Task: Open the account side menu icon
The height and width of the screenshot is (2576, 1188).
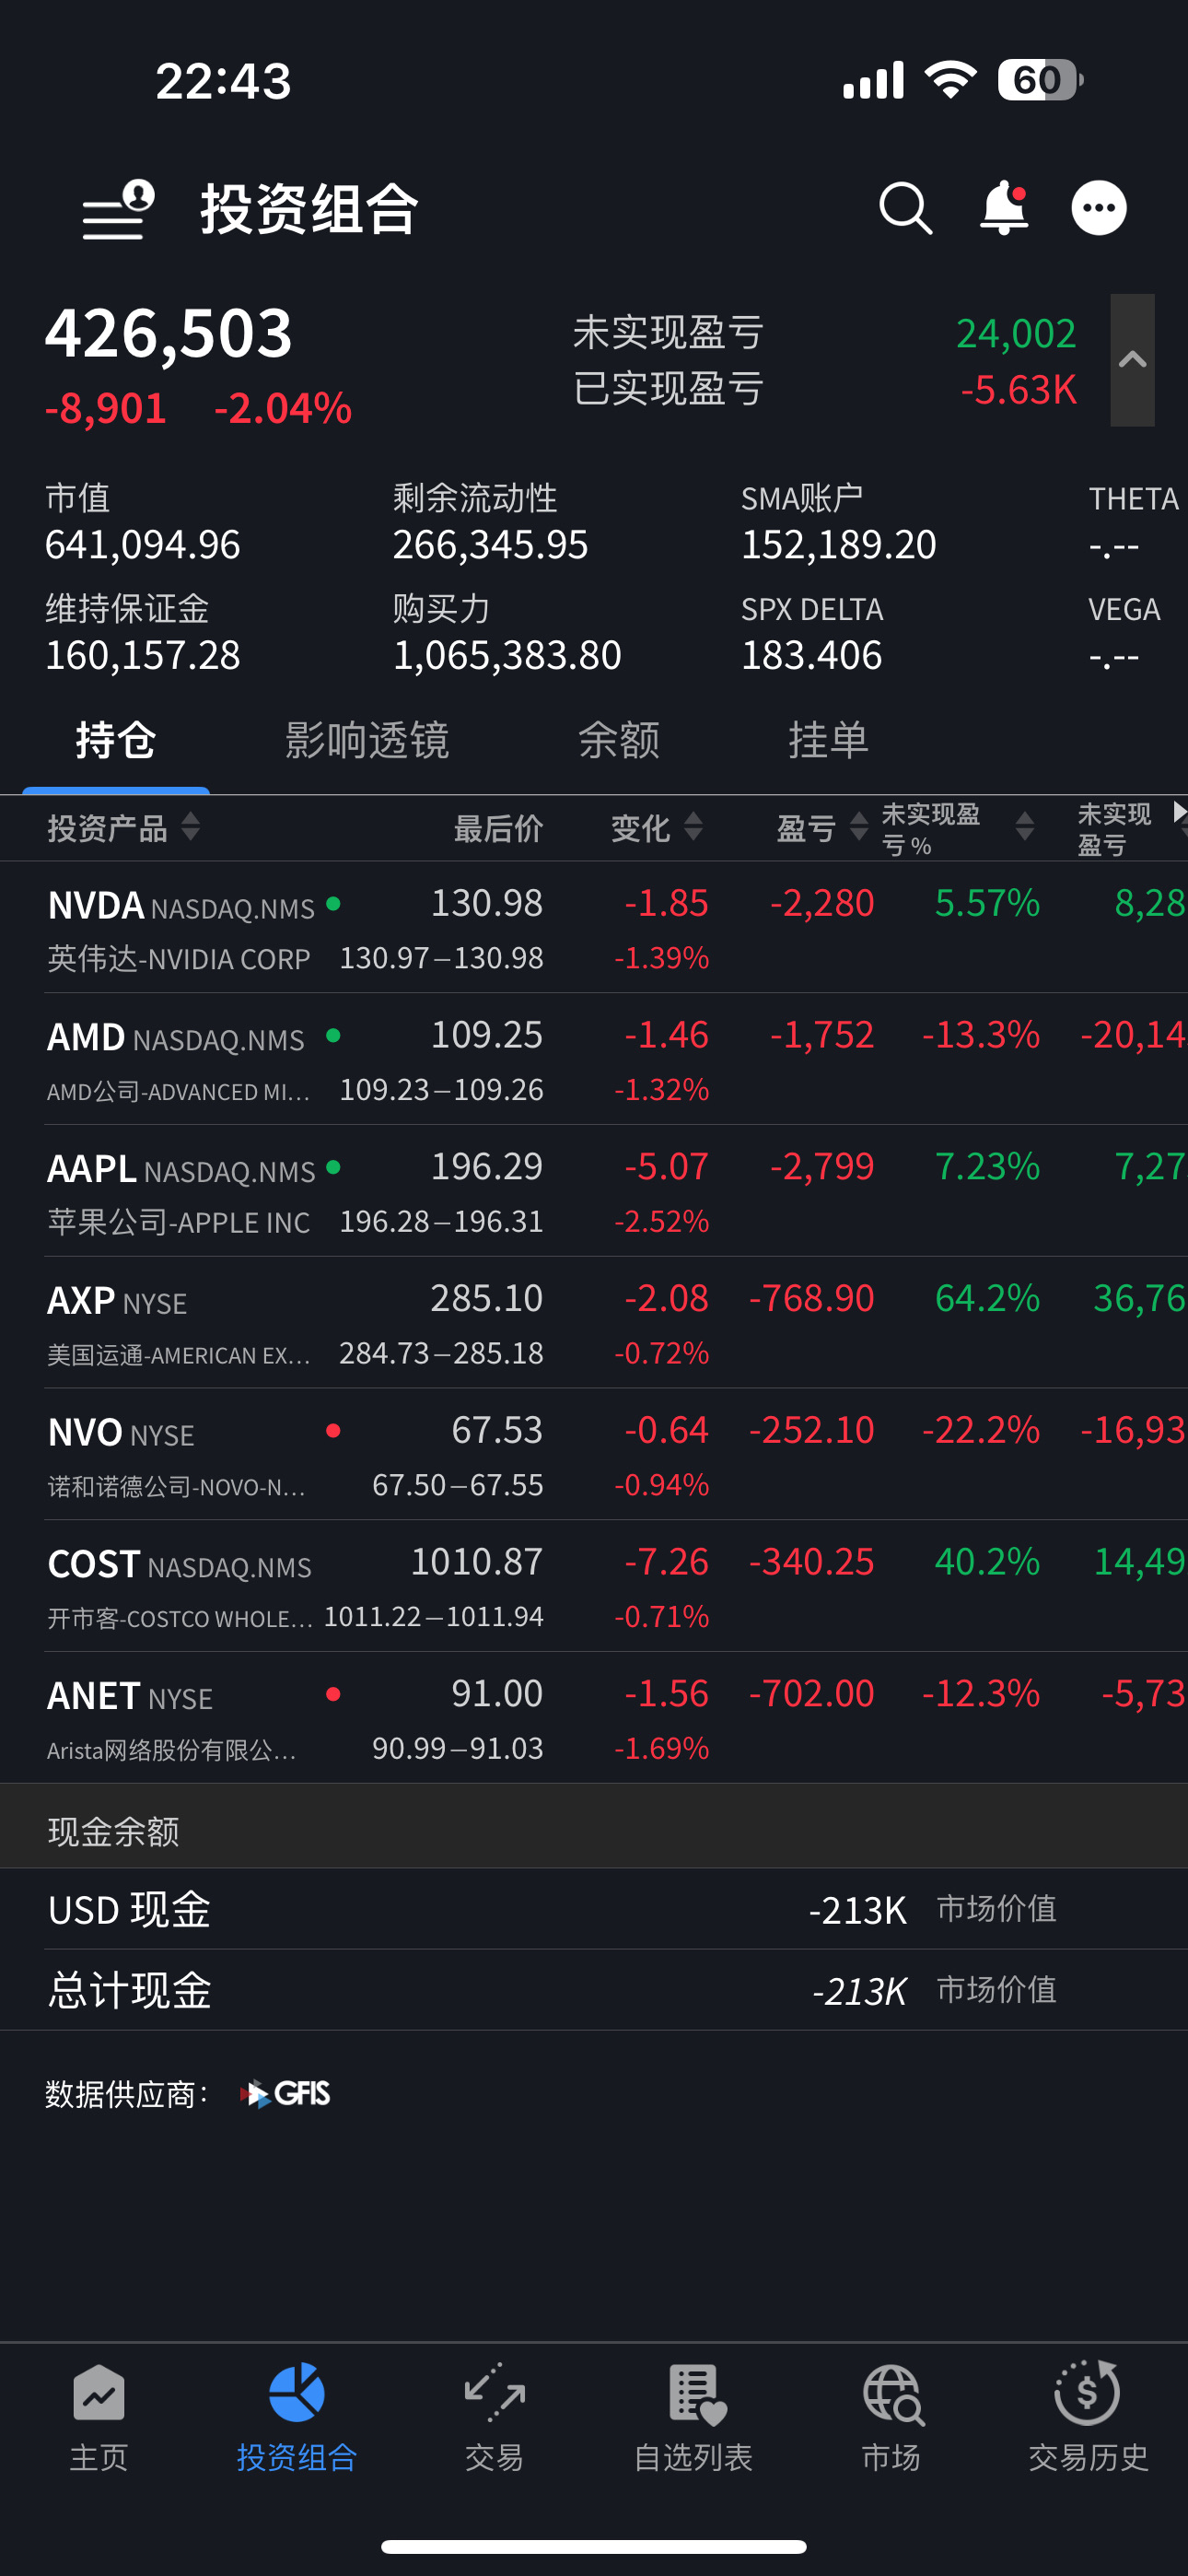Action: point(118,210)
